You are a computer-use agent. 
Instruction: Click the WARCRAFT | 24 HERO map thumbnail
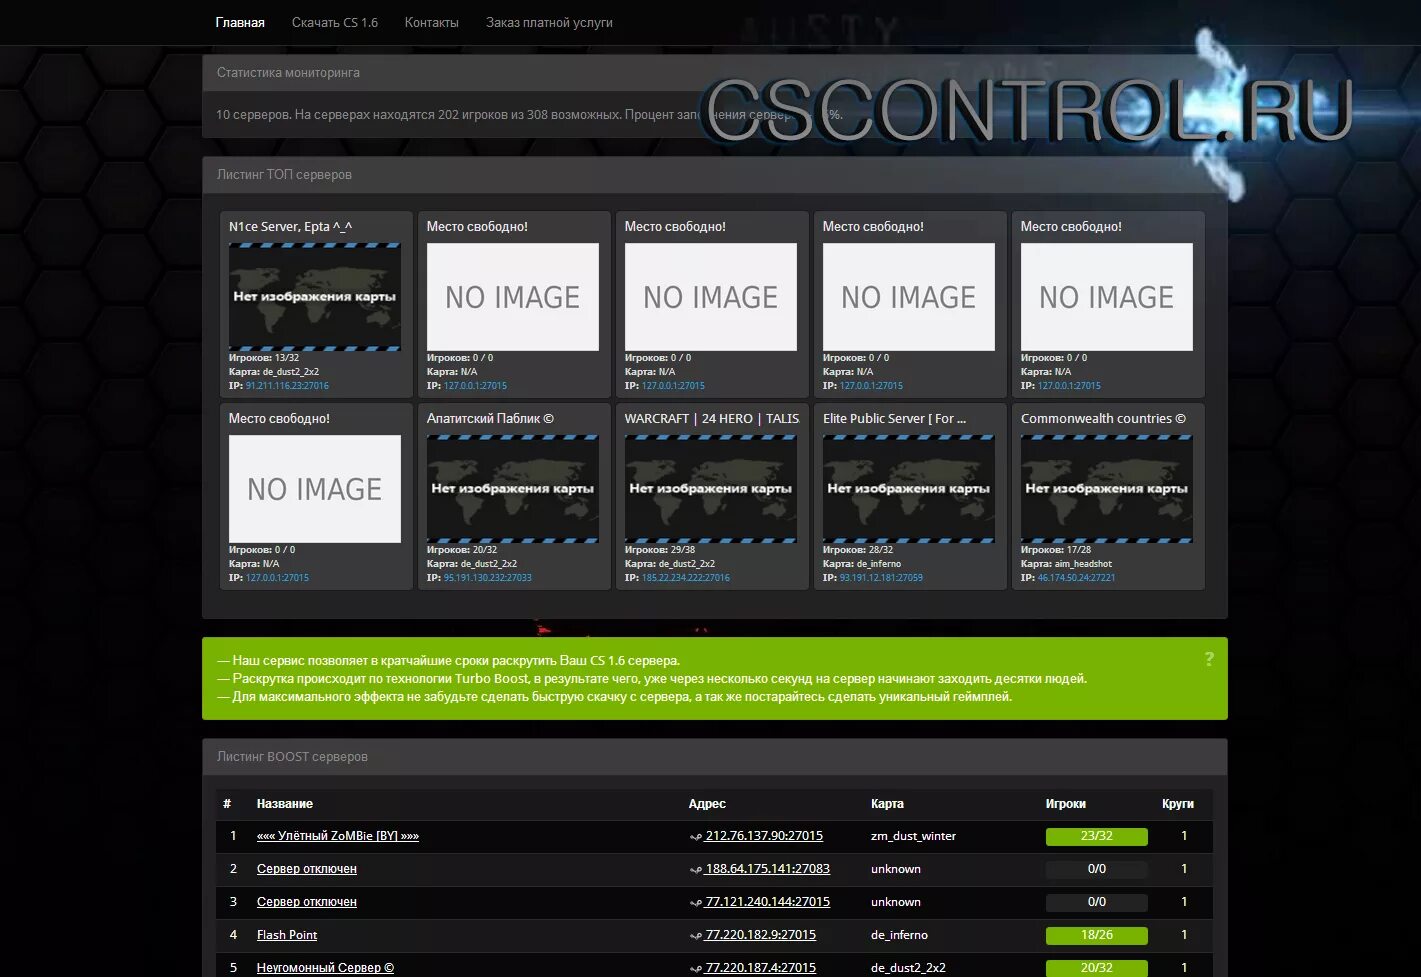pos(711,489)
